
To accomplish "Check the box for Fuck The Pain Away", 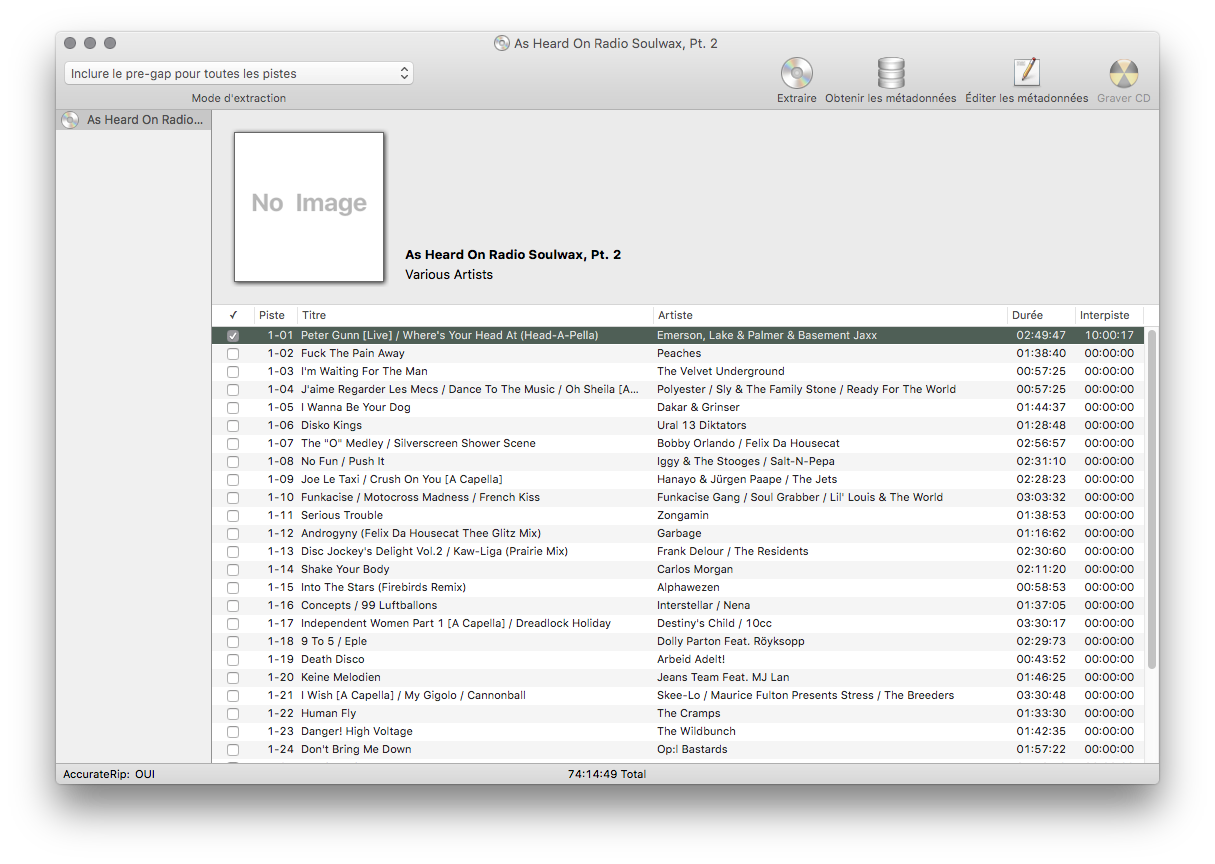I will [233, 354].
